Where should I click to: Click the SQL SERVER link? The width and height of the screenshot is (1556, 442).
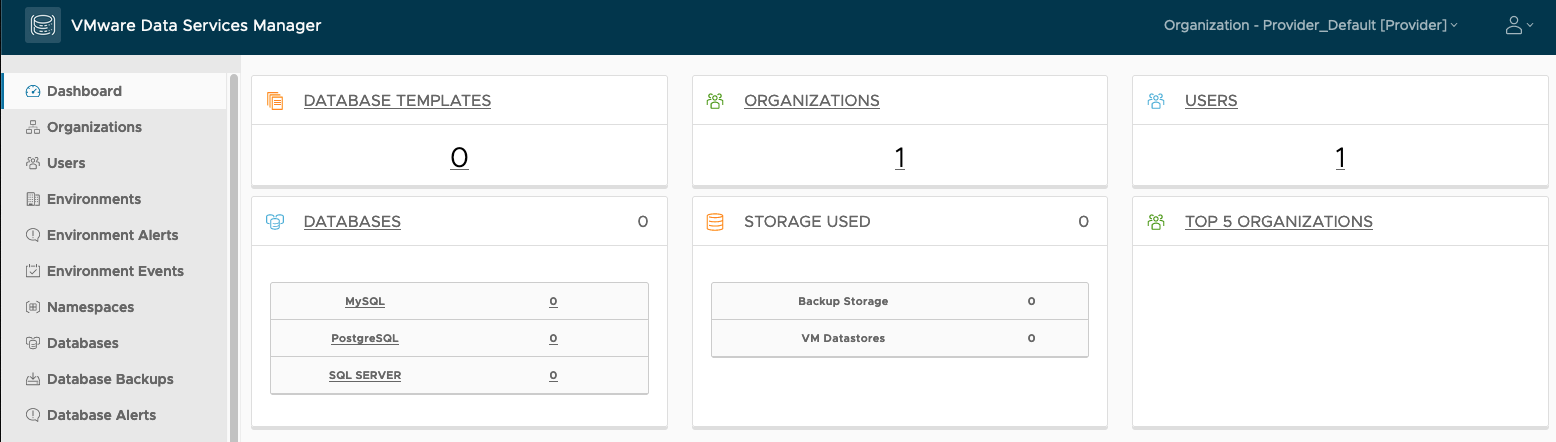(365, 375)
